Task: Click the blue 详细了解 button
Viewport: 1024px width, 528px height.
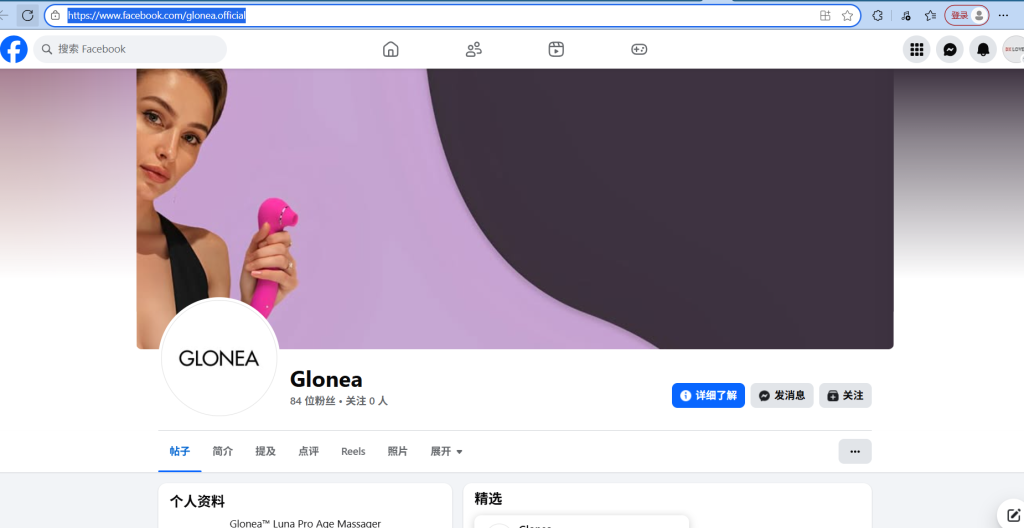Action: [x=709, y=395]
